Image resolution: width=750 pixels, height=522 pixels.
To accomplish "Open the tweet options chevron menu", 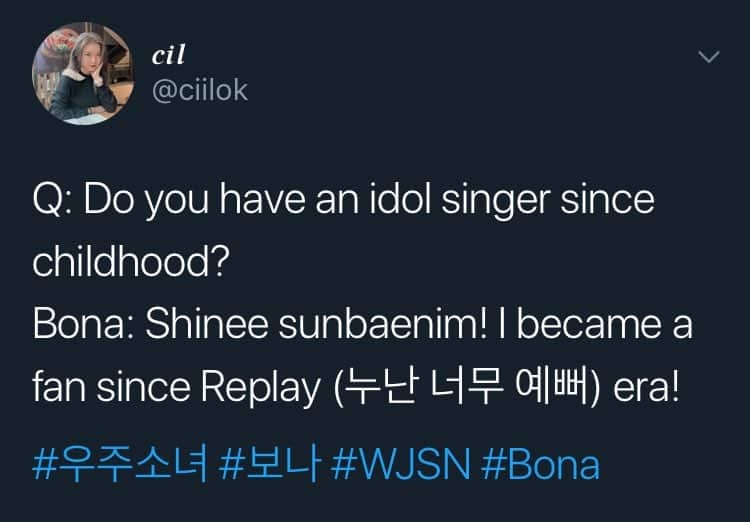I will tap(708, 59).
